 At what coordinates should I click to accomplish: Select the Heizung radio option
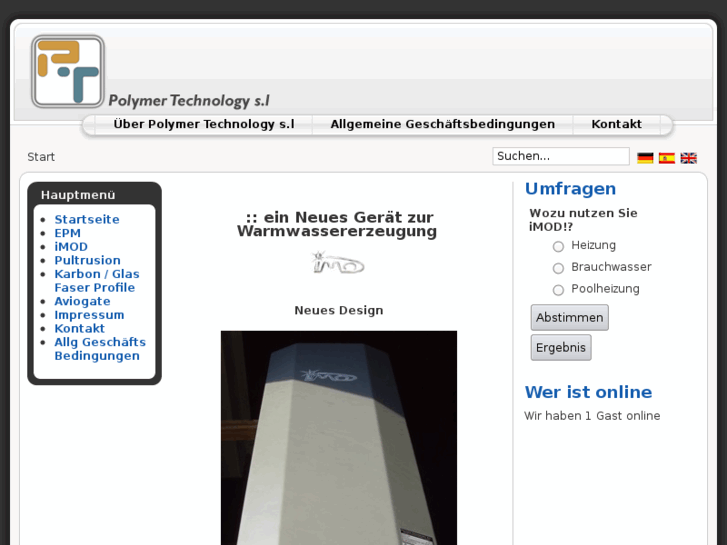(558, 246)
